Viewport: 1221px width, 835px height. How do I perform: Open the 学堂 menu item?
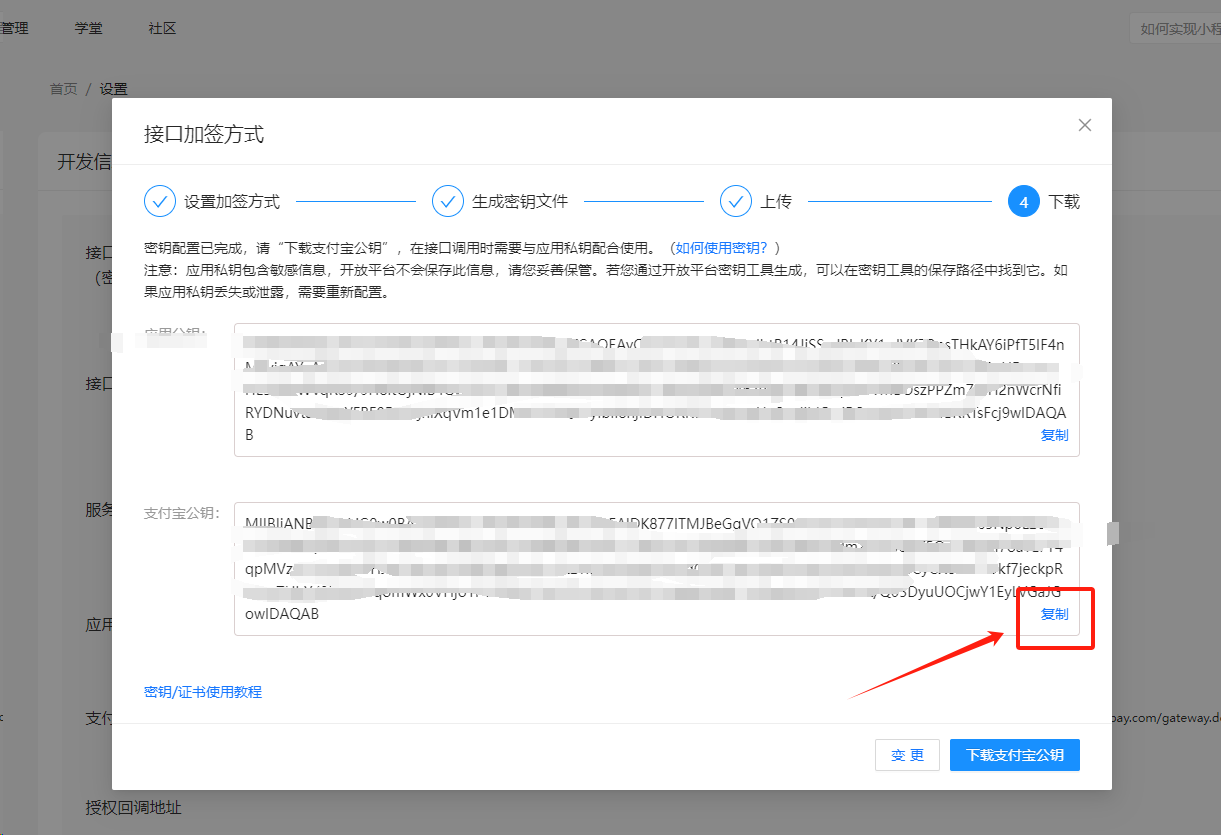[x=88, y=28]
